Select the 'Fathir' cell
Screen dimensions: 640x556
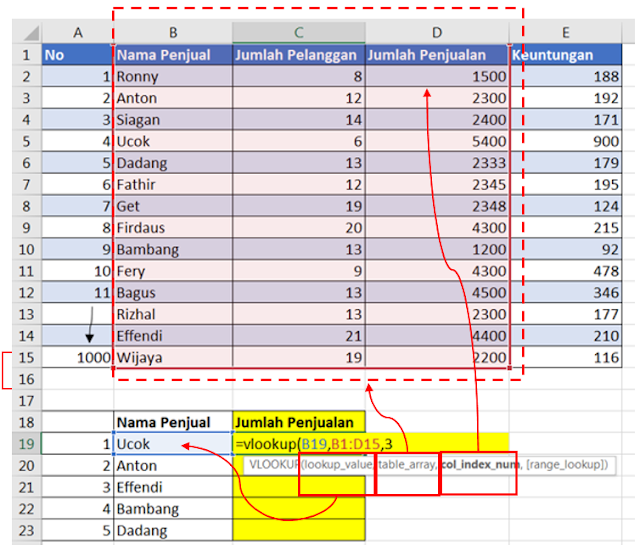[x=173, y=185]
